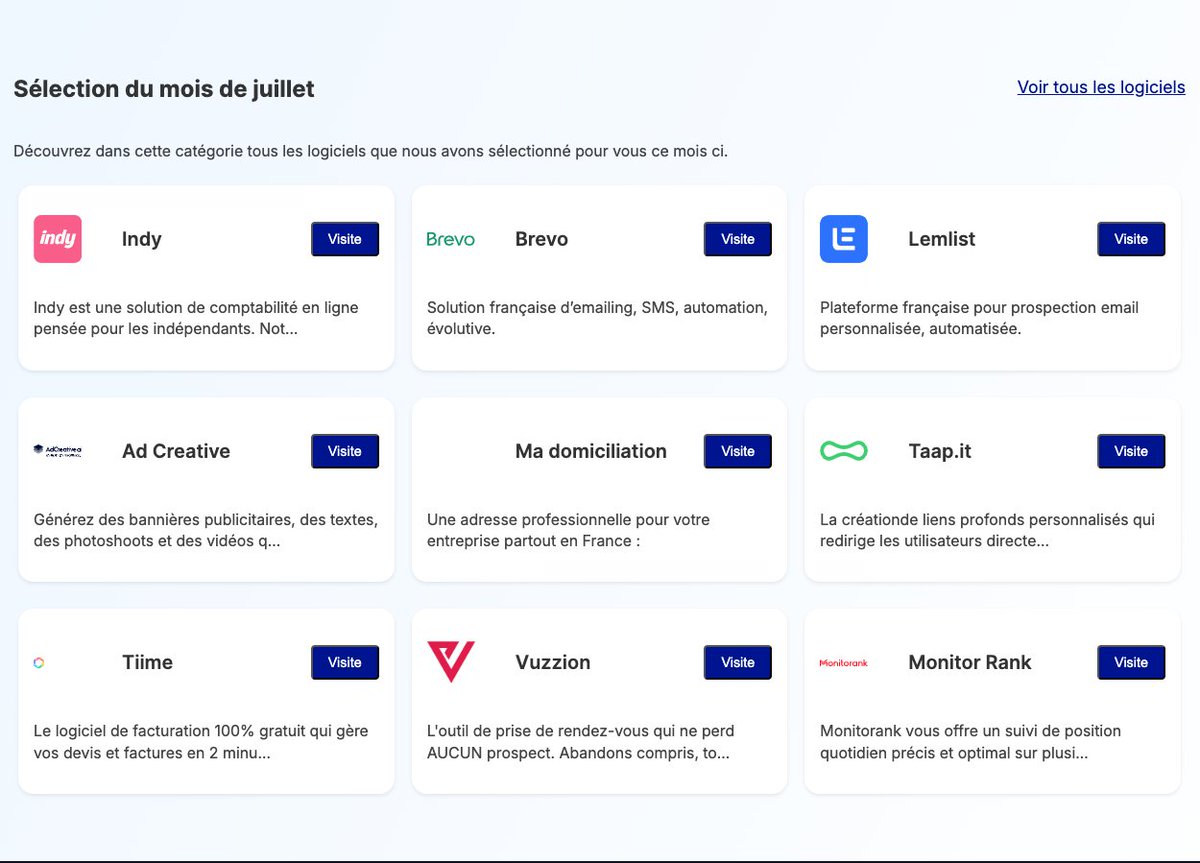Visit the Ad Creative page

[x=345, y=451]
